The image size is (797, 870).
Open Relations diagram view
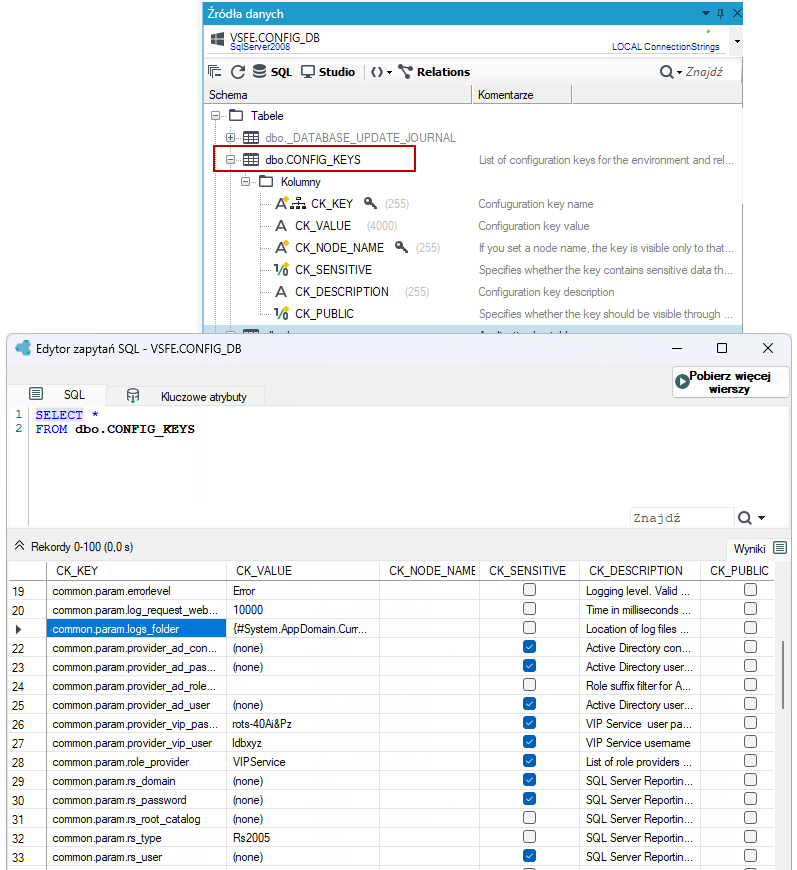pos(434,72)
